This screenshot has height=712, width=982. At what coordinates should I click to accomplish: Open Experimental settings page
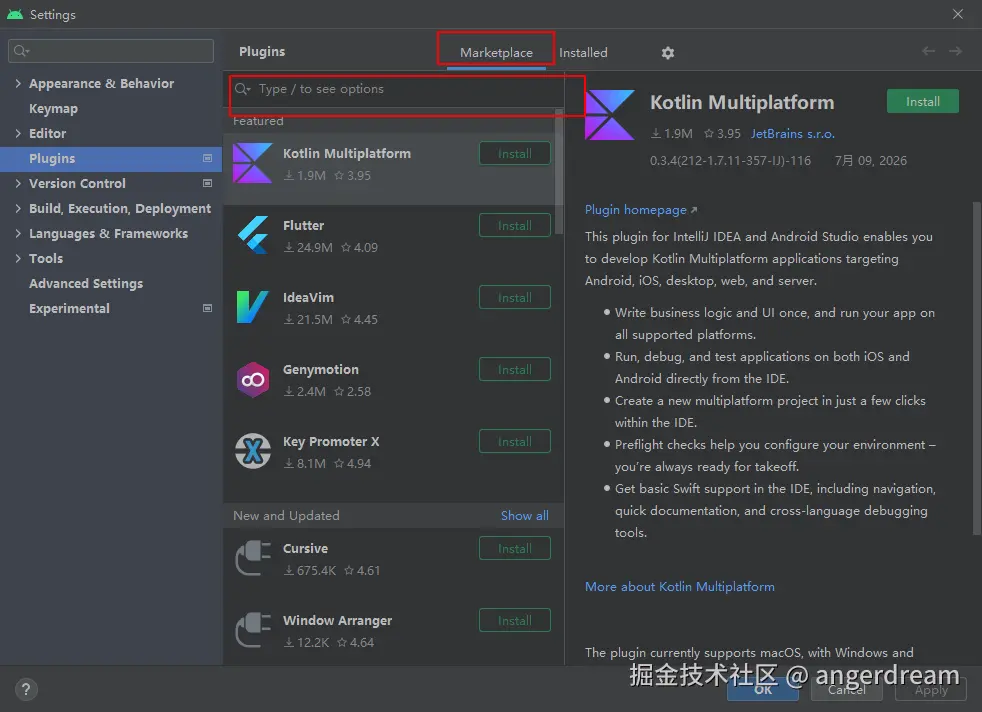tap(70, 309)
